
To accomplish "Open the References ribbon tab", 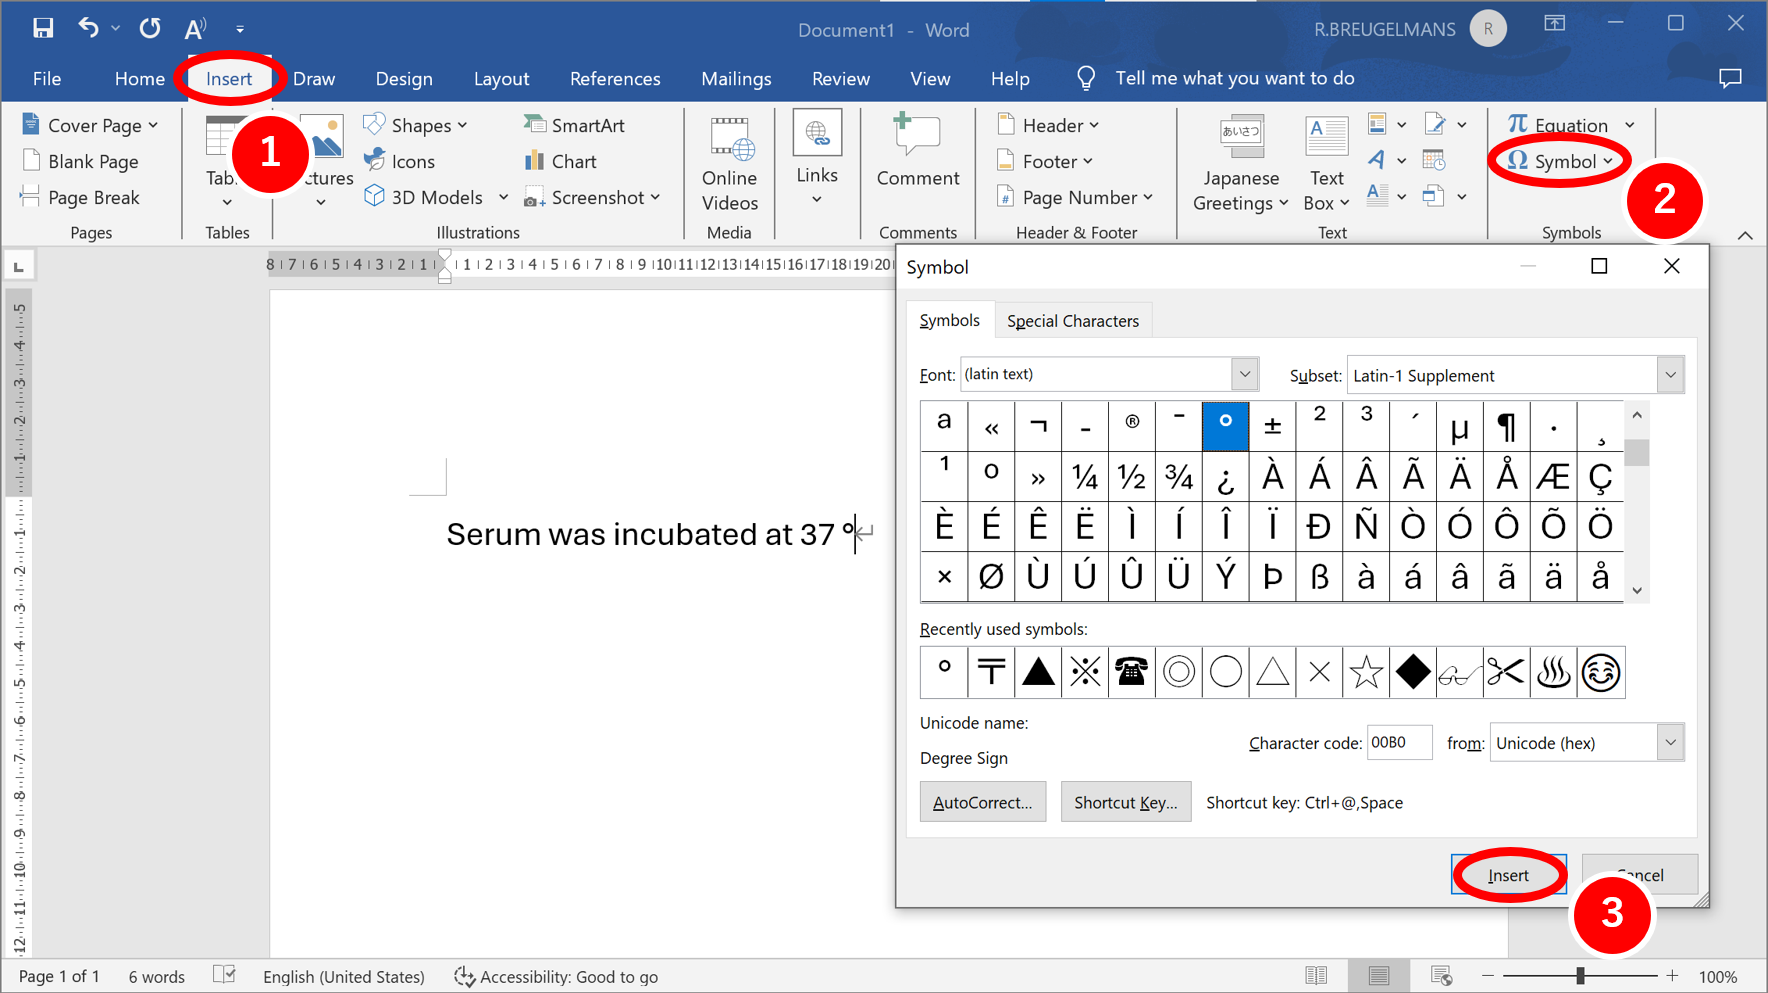I will [x=615, y=79].
